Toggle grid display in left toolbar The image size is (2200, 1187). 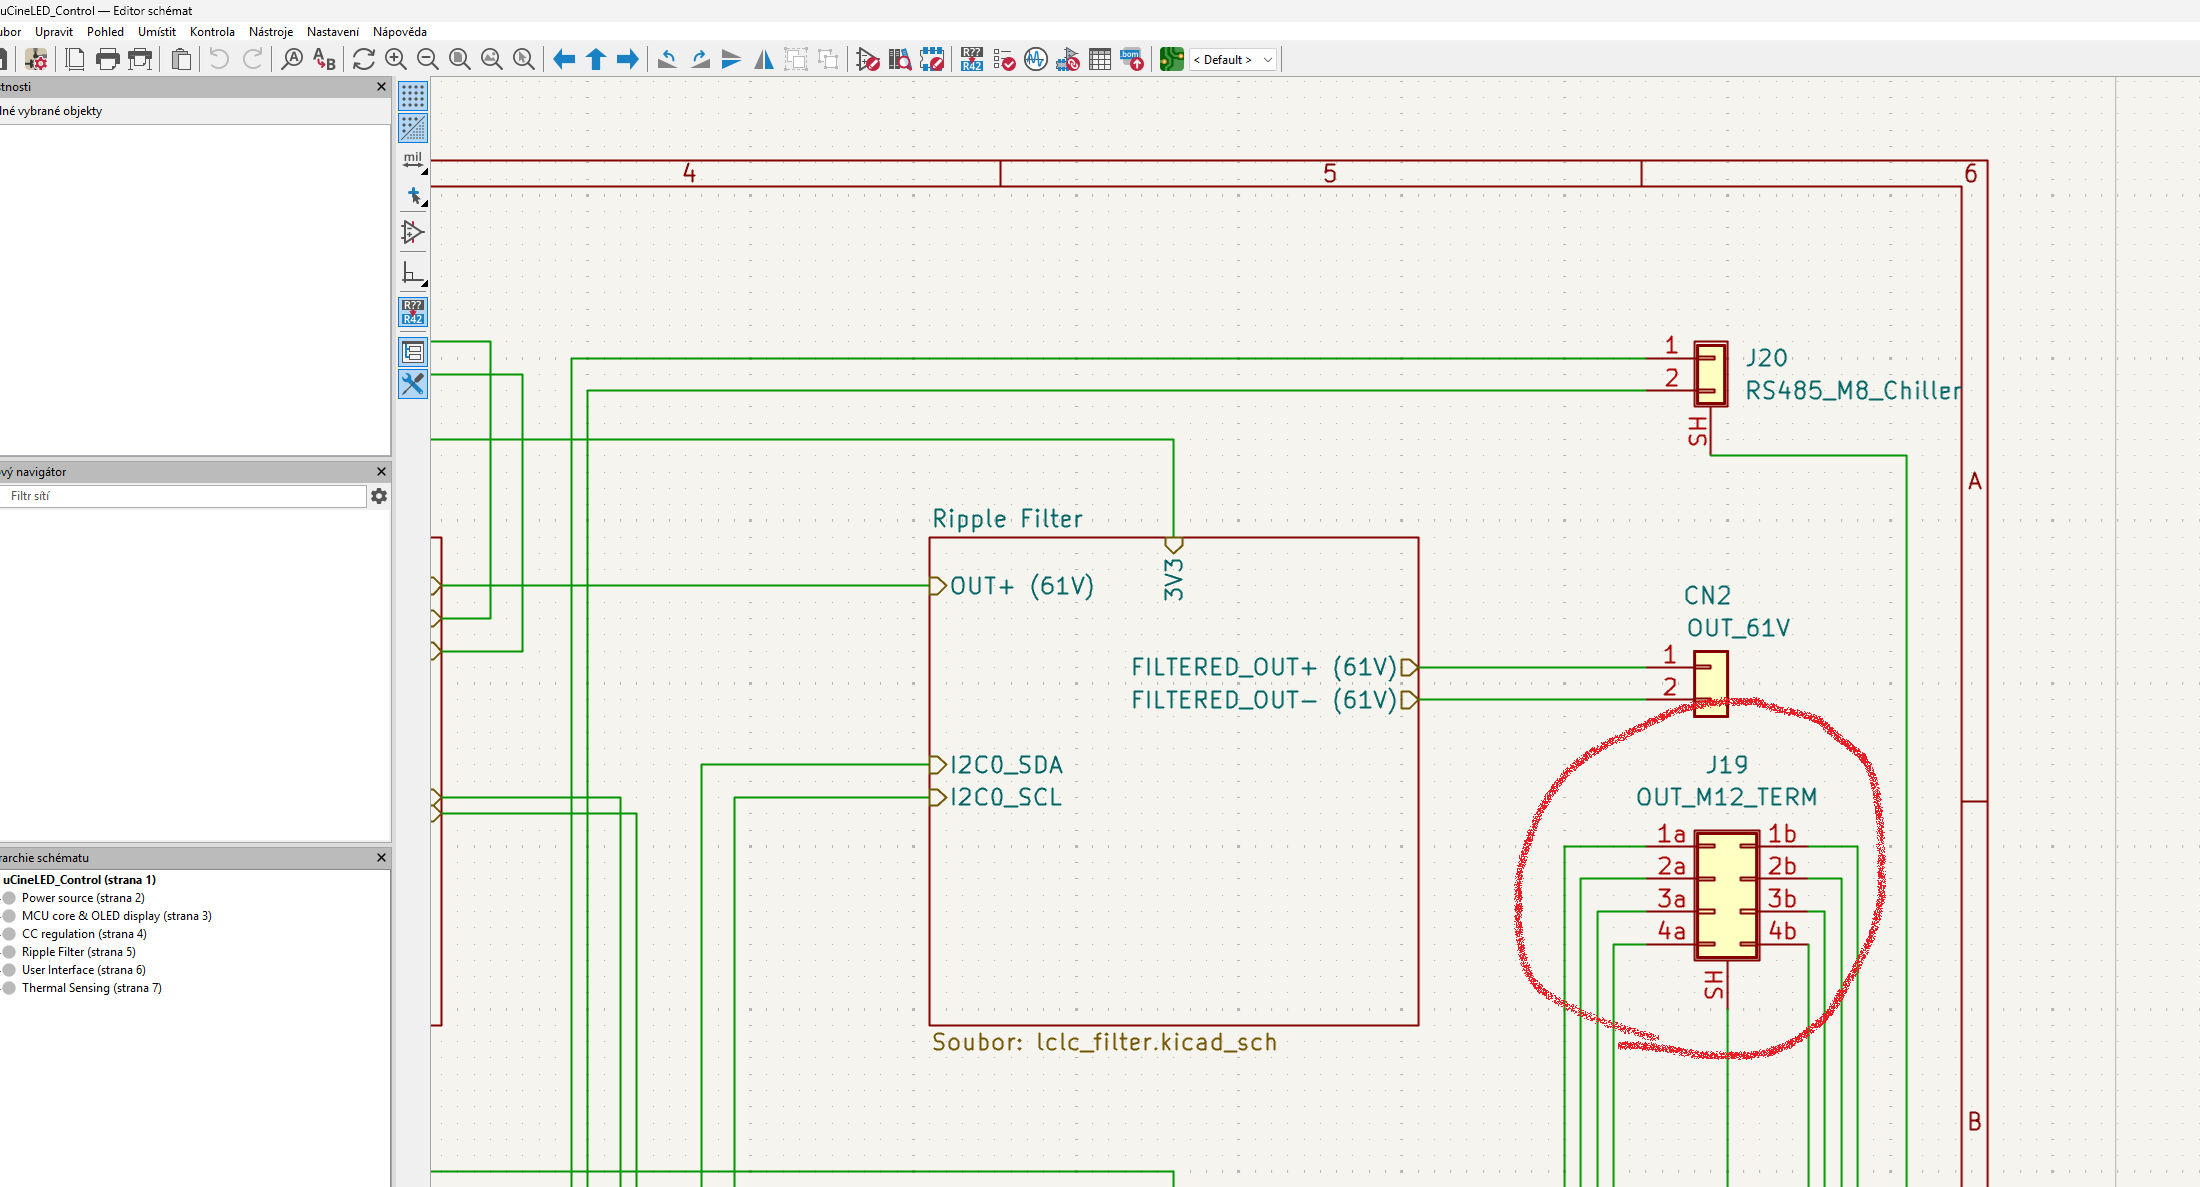tap(413, 96)
